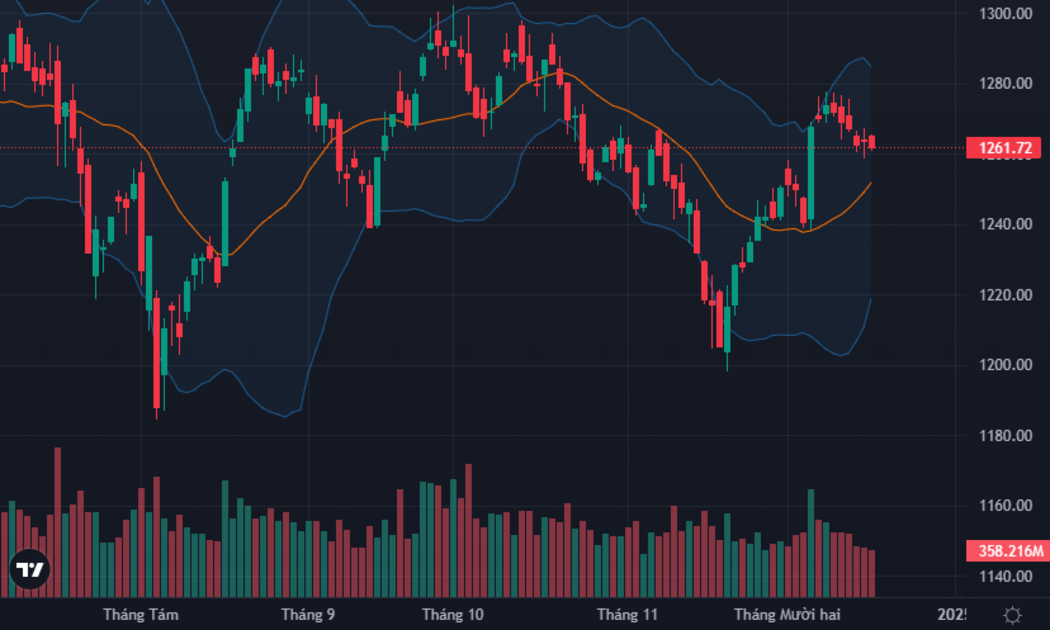This screenshot has width=1050, height=630.
Task: Select the volume value label 358.216M
Action: (x=1008, y=551)
